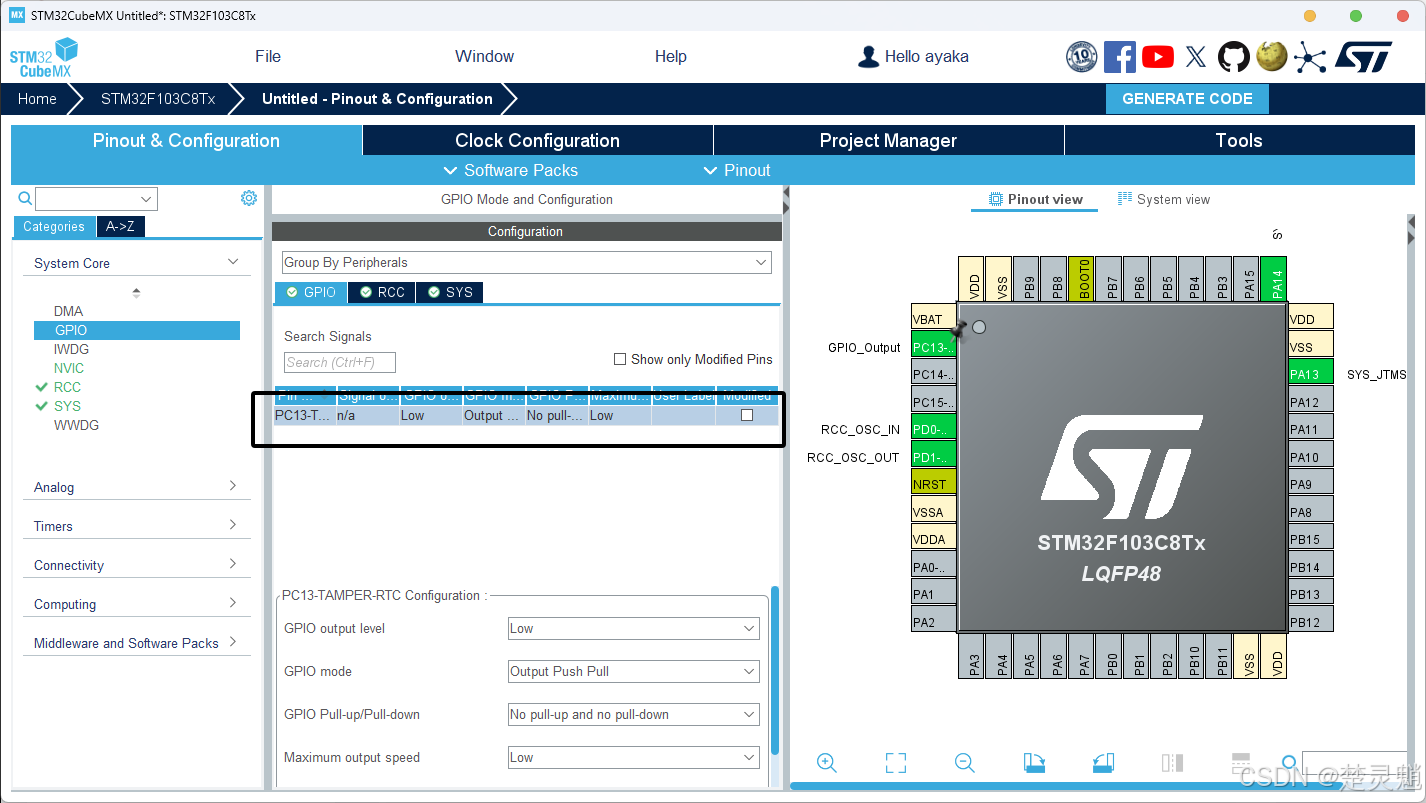Image resolution: width=1426 pixels, height=803 pixels.
Task: Click the user avatar icon beside Hello ayaka
Action: coord(869,57)
